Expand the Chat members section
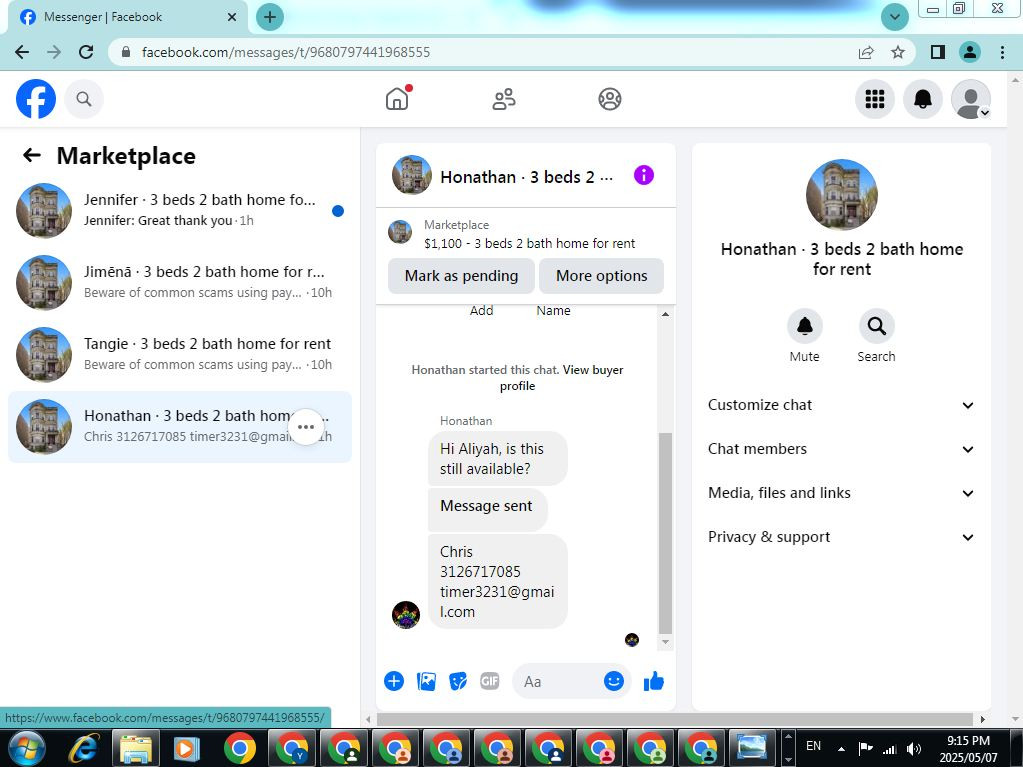Screen dimensions: 1023x767 pyautogui.click(x=842, y=449)
